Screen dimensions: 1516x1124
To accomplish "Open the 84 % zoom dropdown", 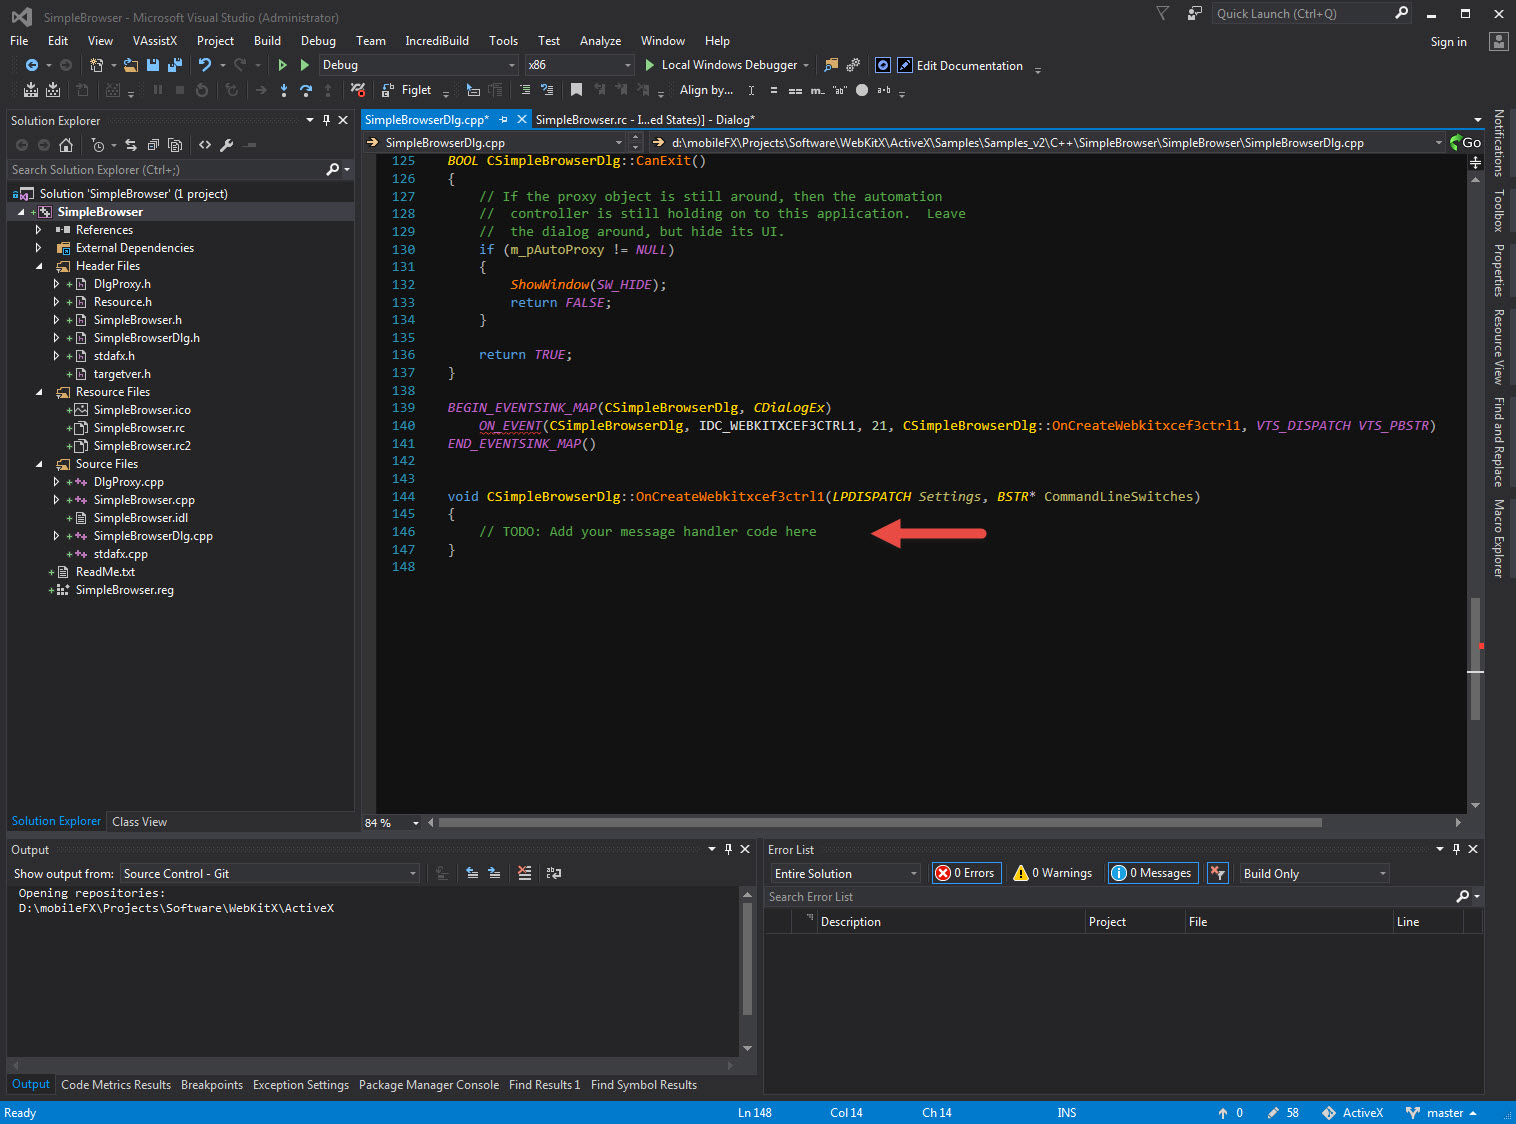I will [392, 823].
